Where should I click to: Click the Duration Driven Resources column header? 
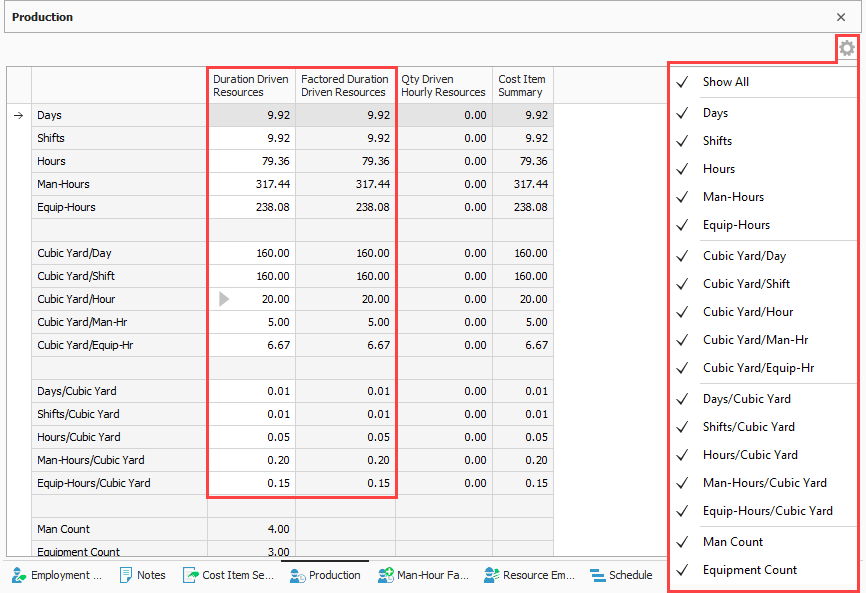pos(252,86)
